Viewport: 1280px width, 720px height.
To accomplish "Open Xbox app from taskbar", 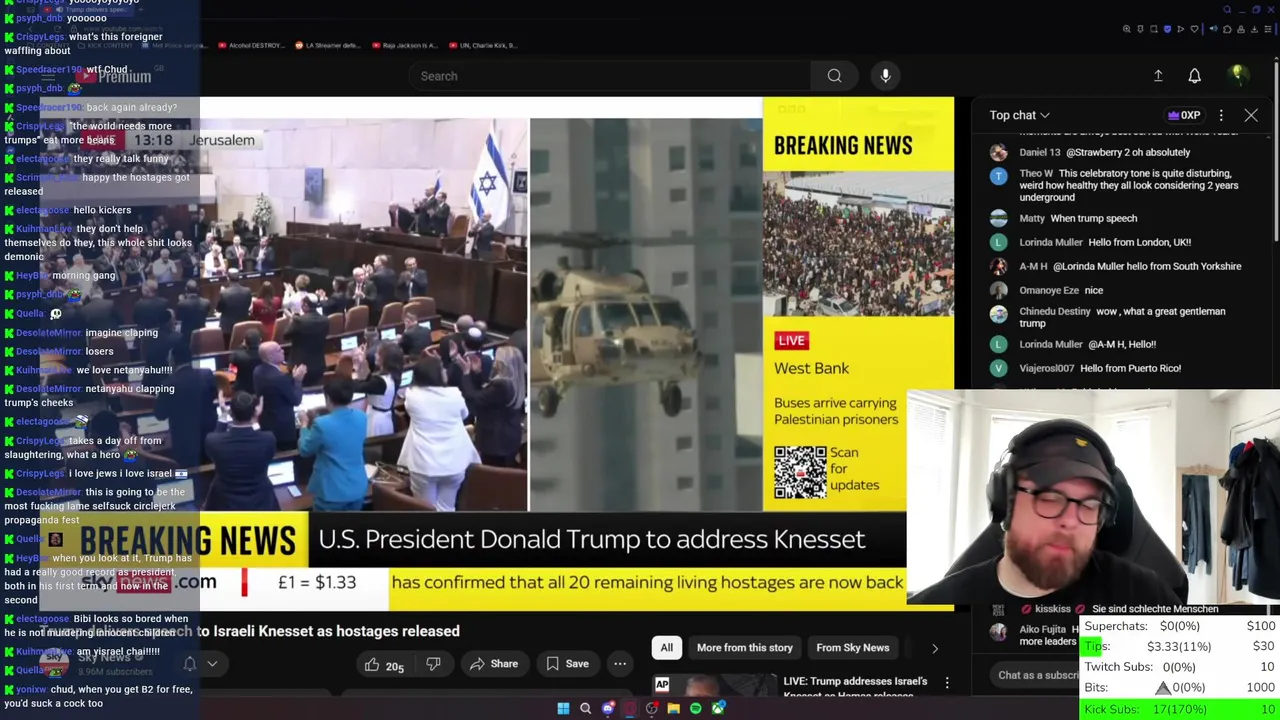I will [x=718, y=709].
